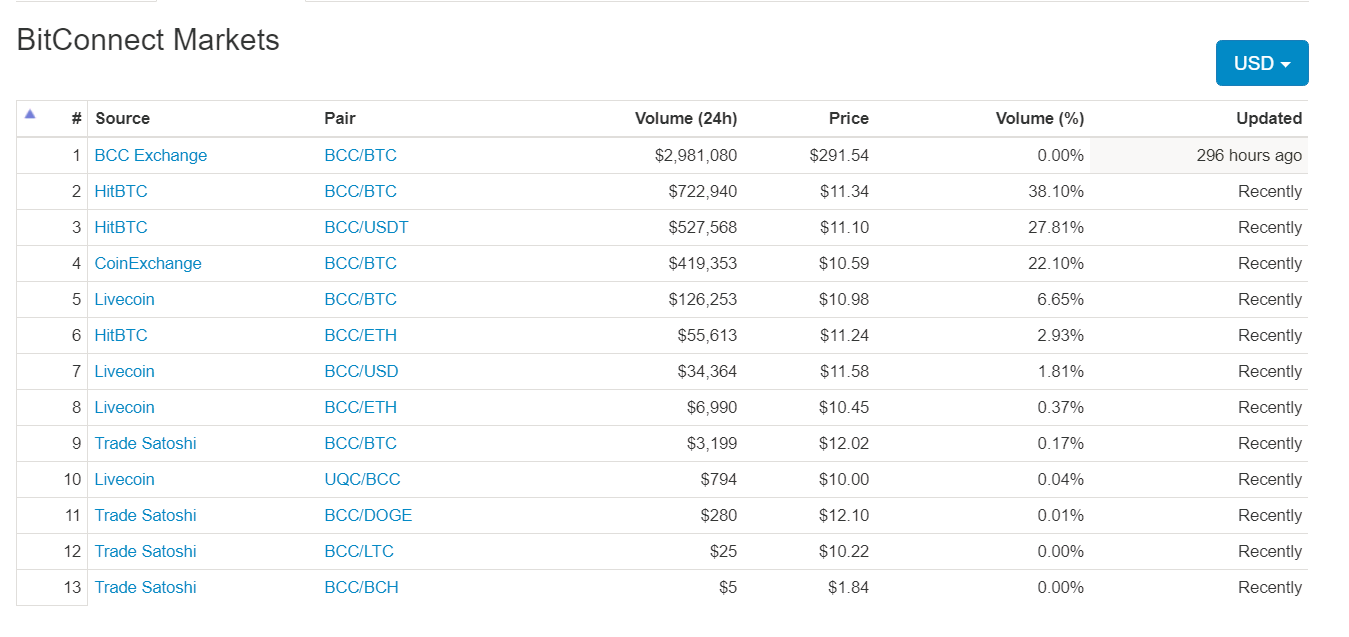The image size is (1349, 637).
Task: Sort table by Price column header
Action: tap(849, 118)
